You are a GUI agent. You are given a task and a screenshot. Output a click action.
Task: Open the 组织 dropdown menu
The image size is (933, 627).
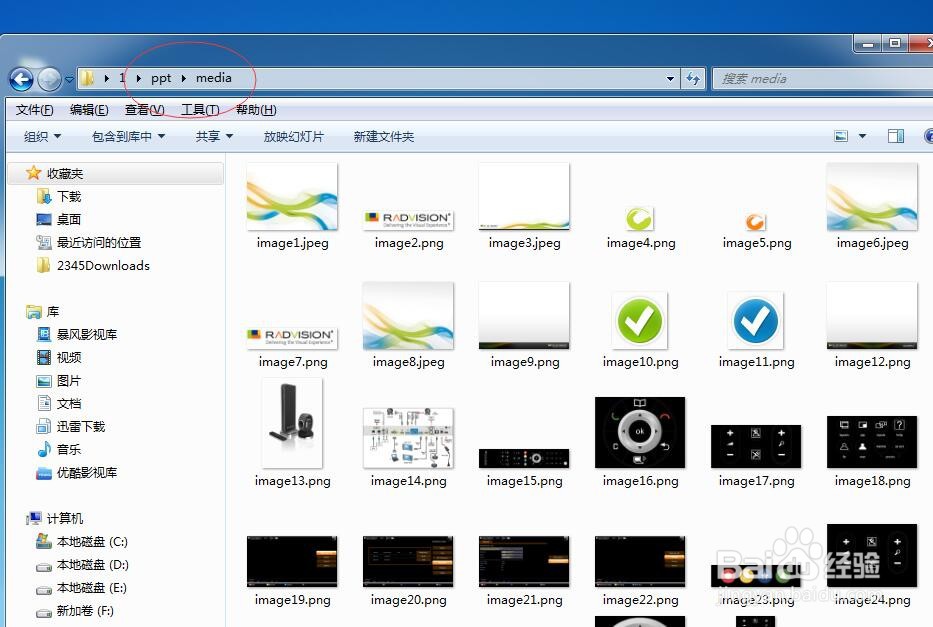pos(42,136)
